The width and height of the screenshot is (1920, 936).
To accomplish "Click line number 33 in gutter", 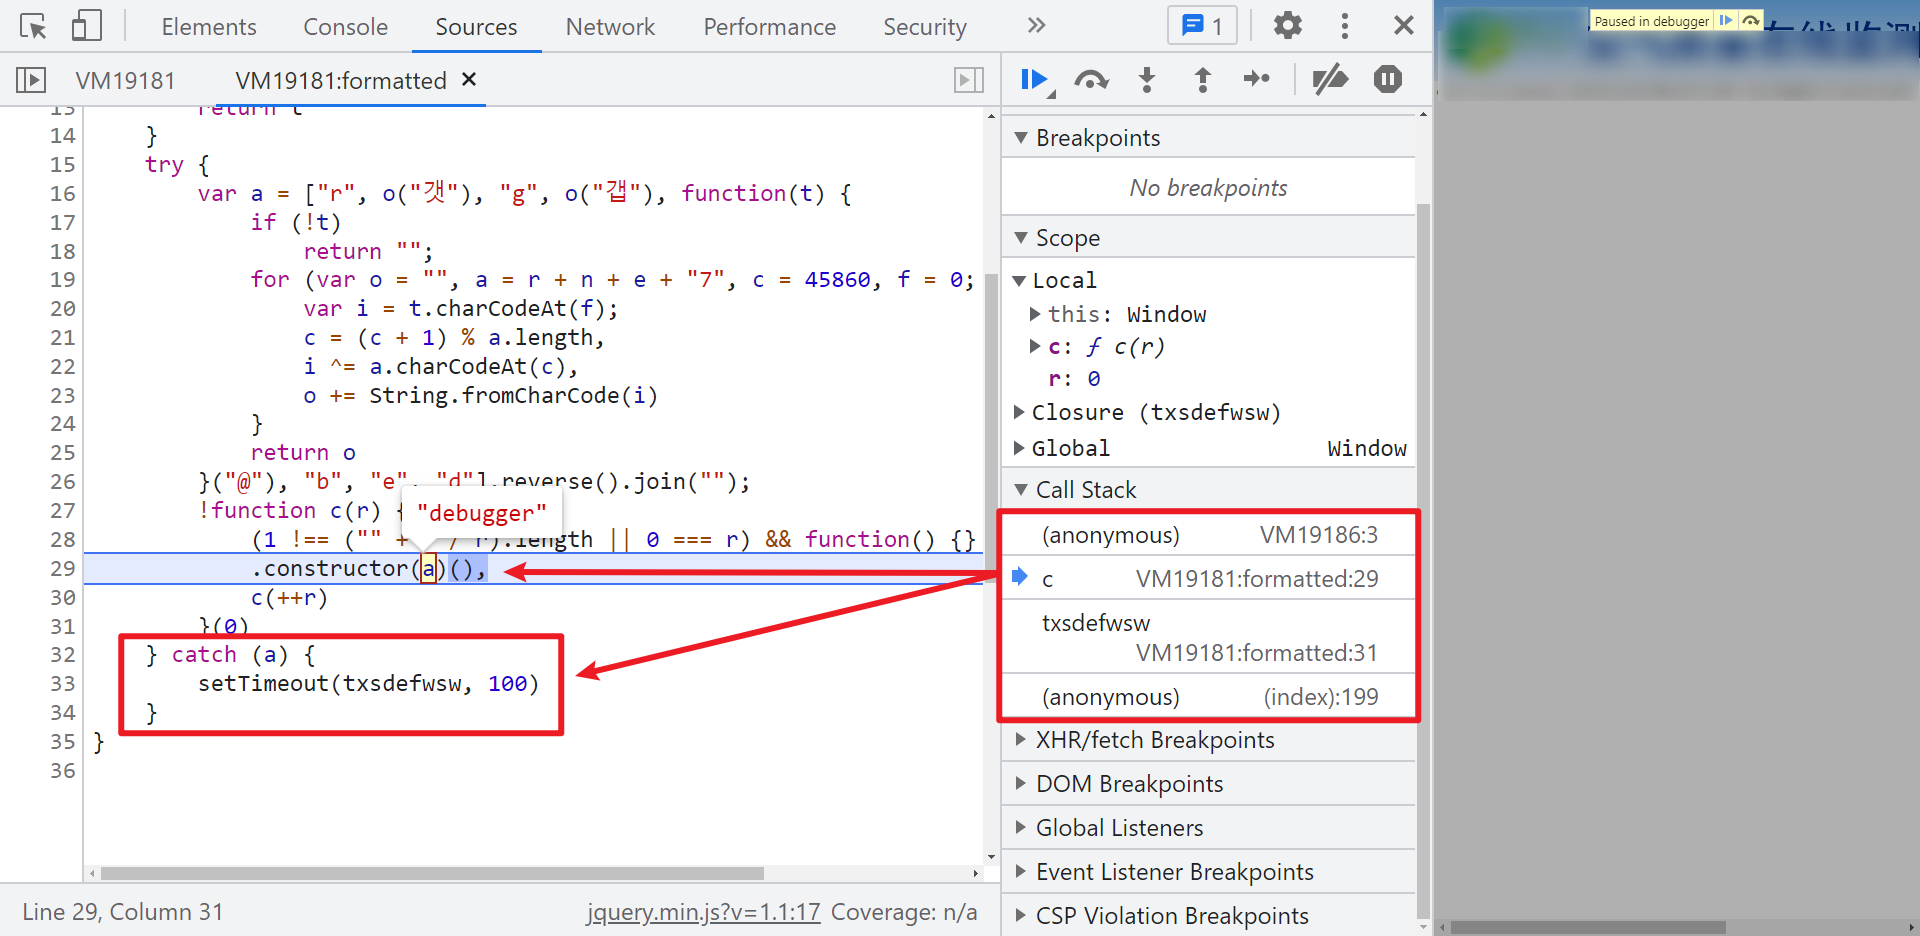I will point(62,683).
